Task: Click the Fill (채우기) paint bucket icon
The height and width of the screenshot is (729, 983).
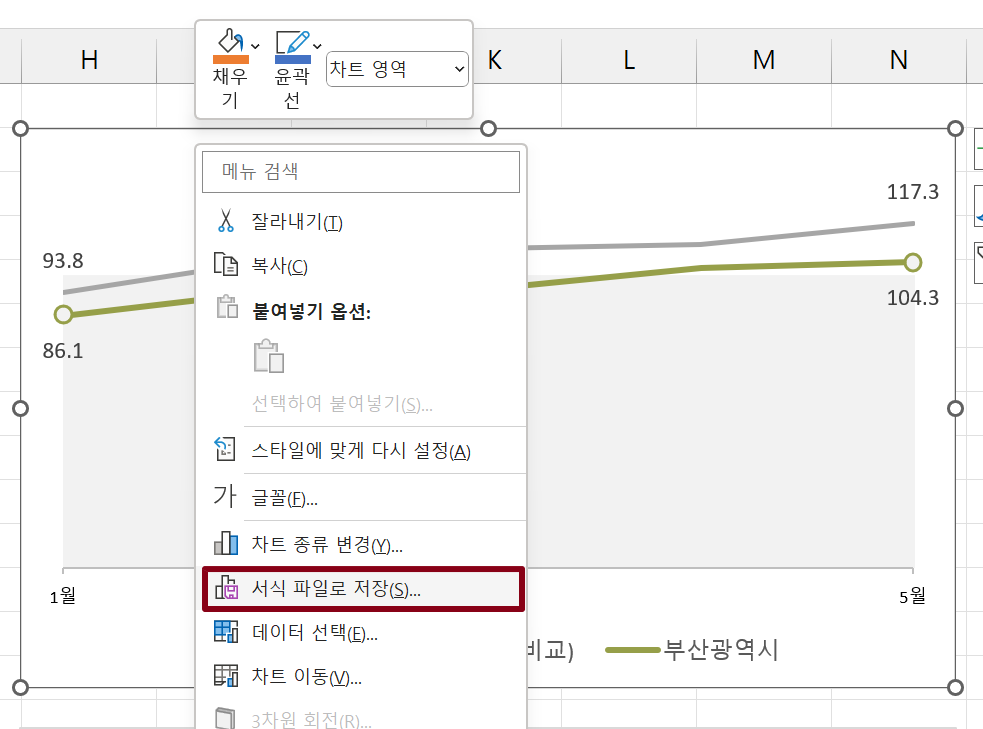Action: (230, 41)
